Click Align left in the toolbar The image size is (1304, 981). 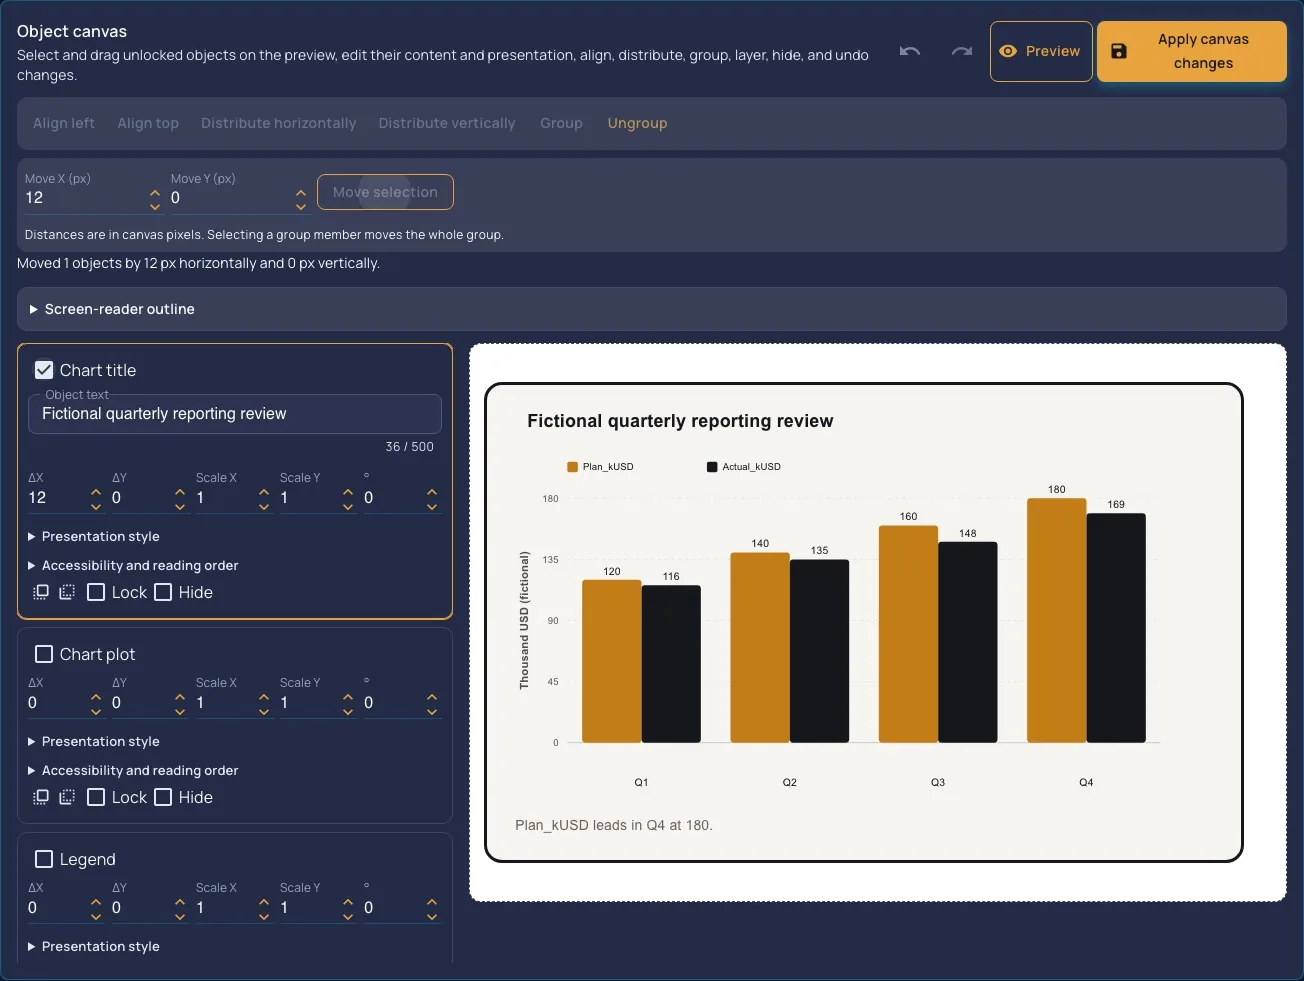[x=64, y=123]
